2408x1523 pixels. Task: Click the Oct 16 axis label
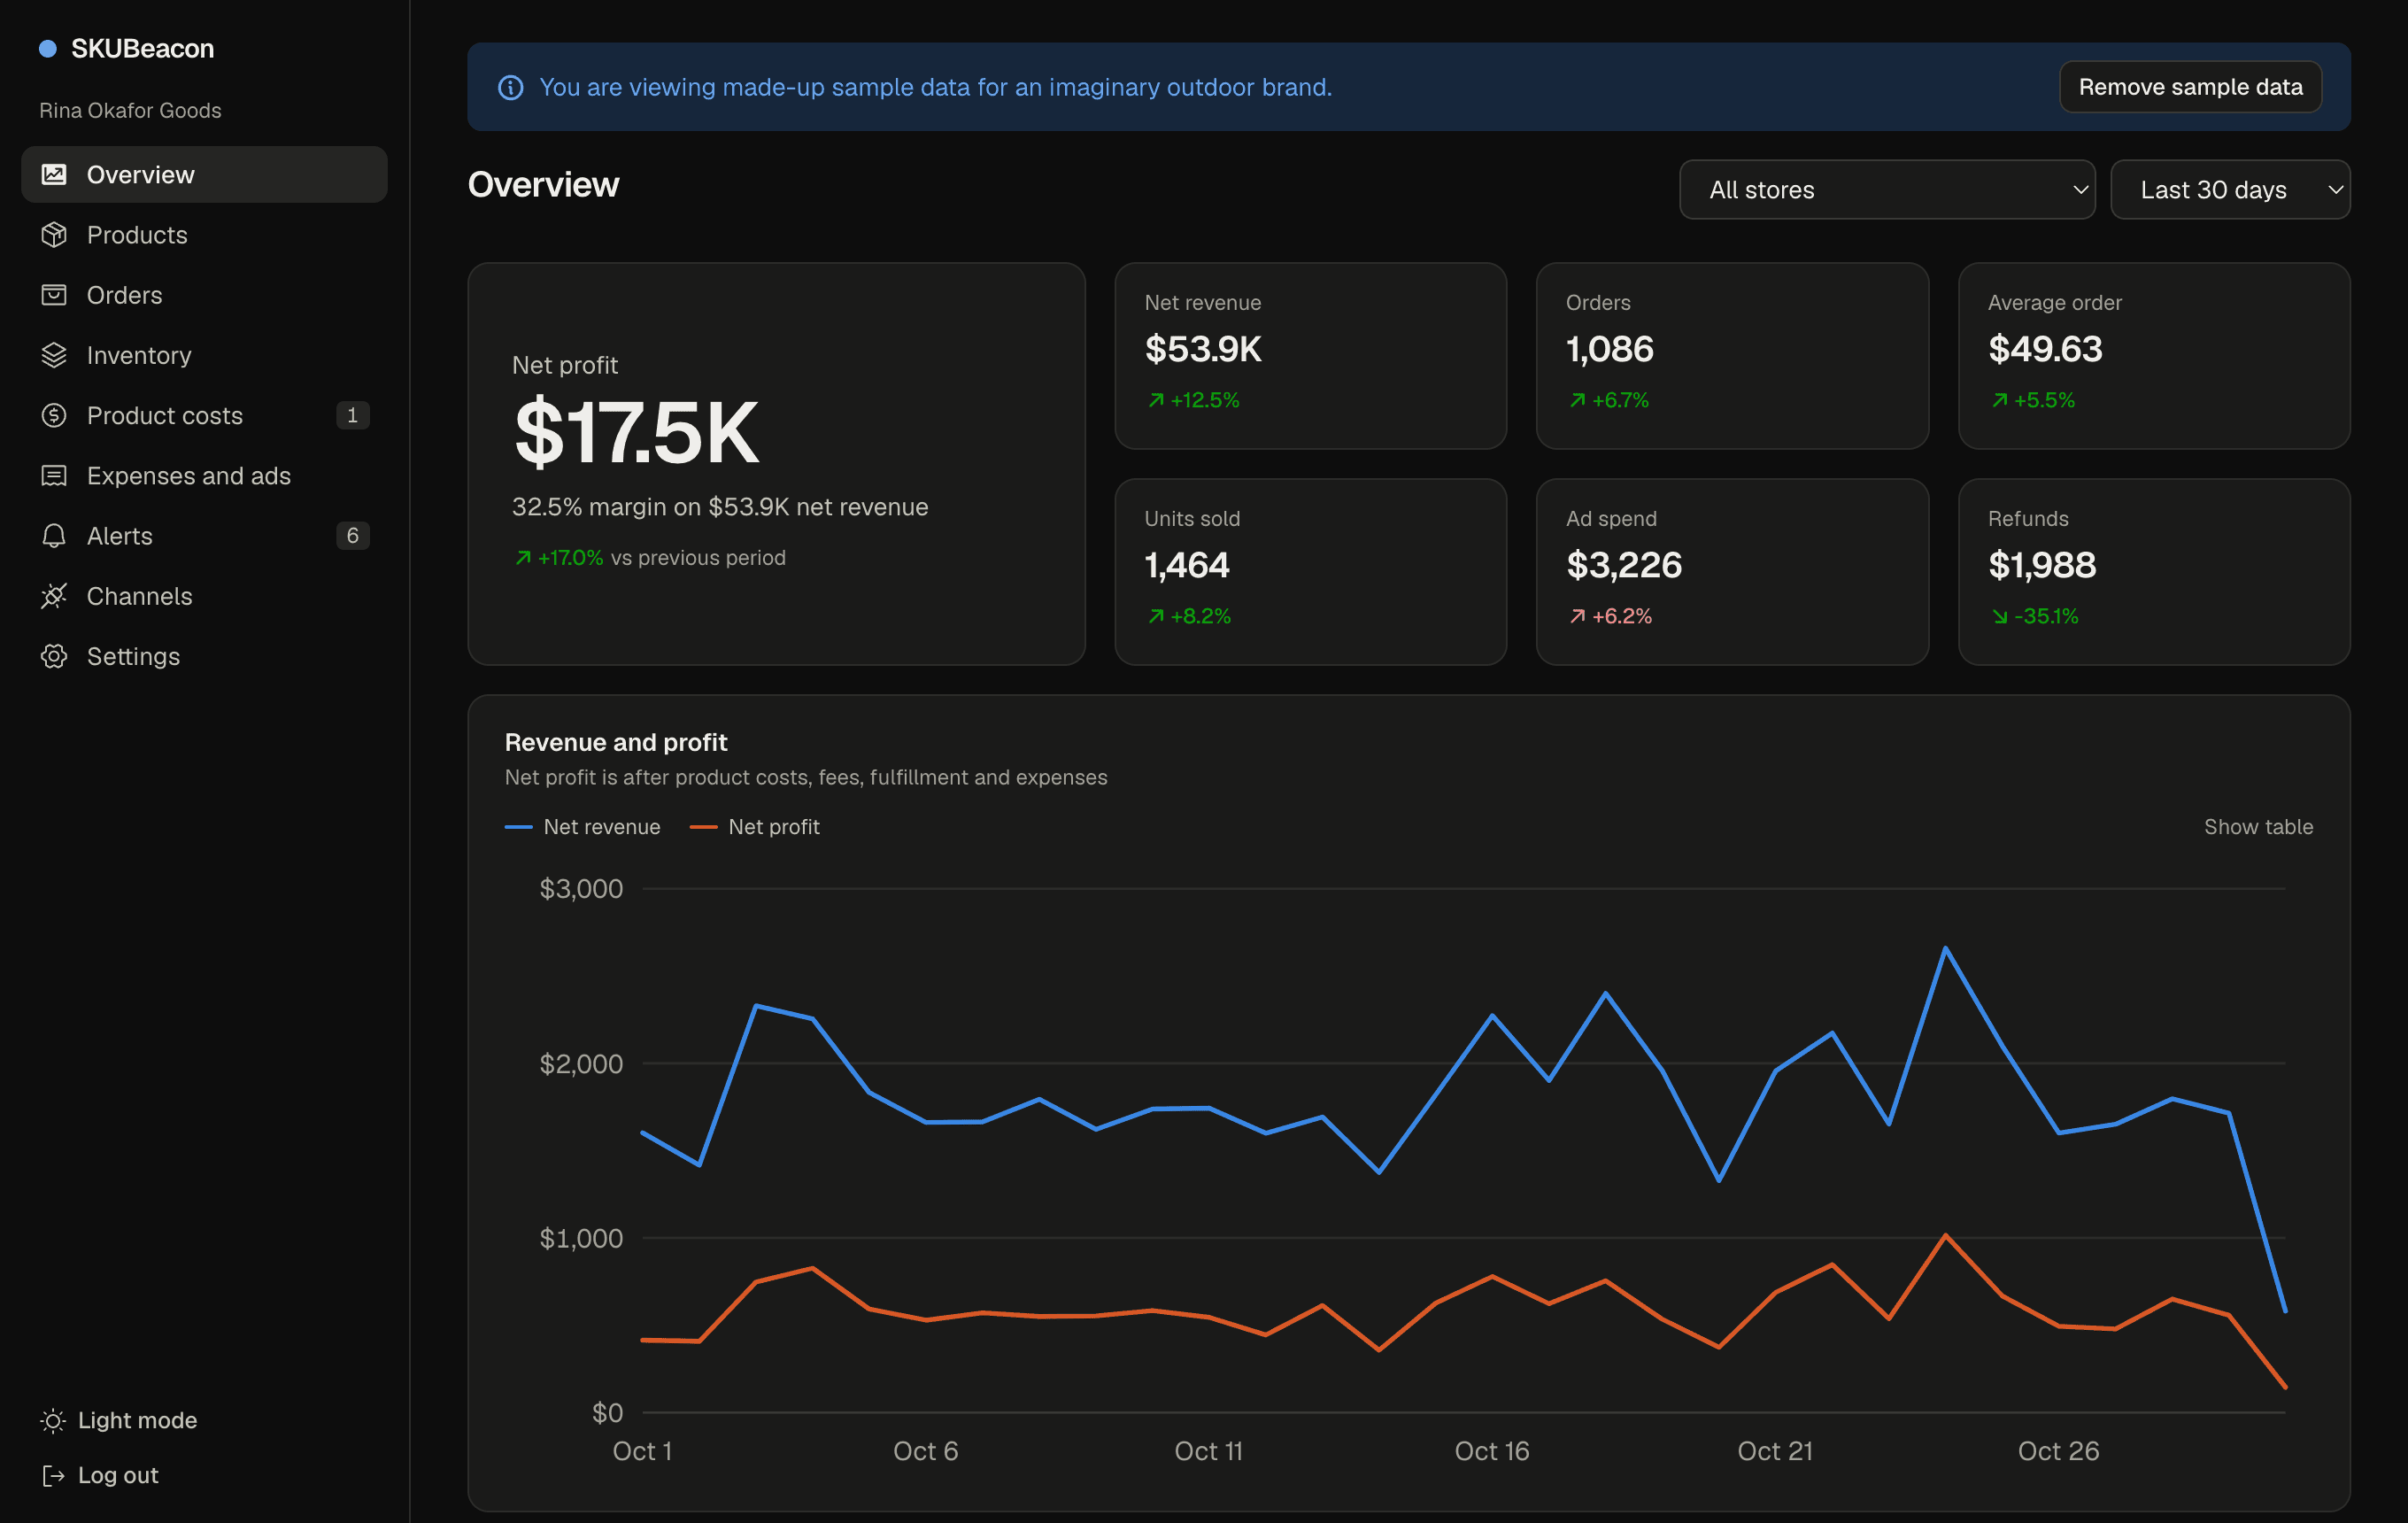(x=1491, y=1450)
